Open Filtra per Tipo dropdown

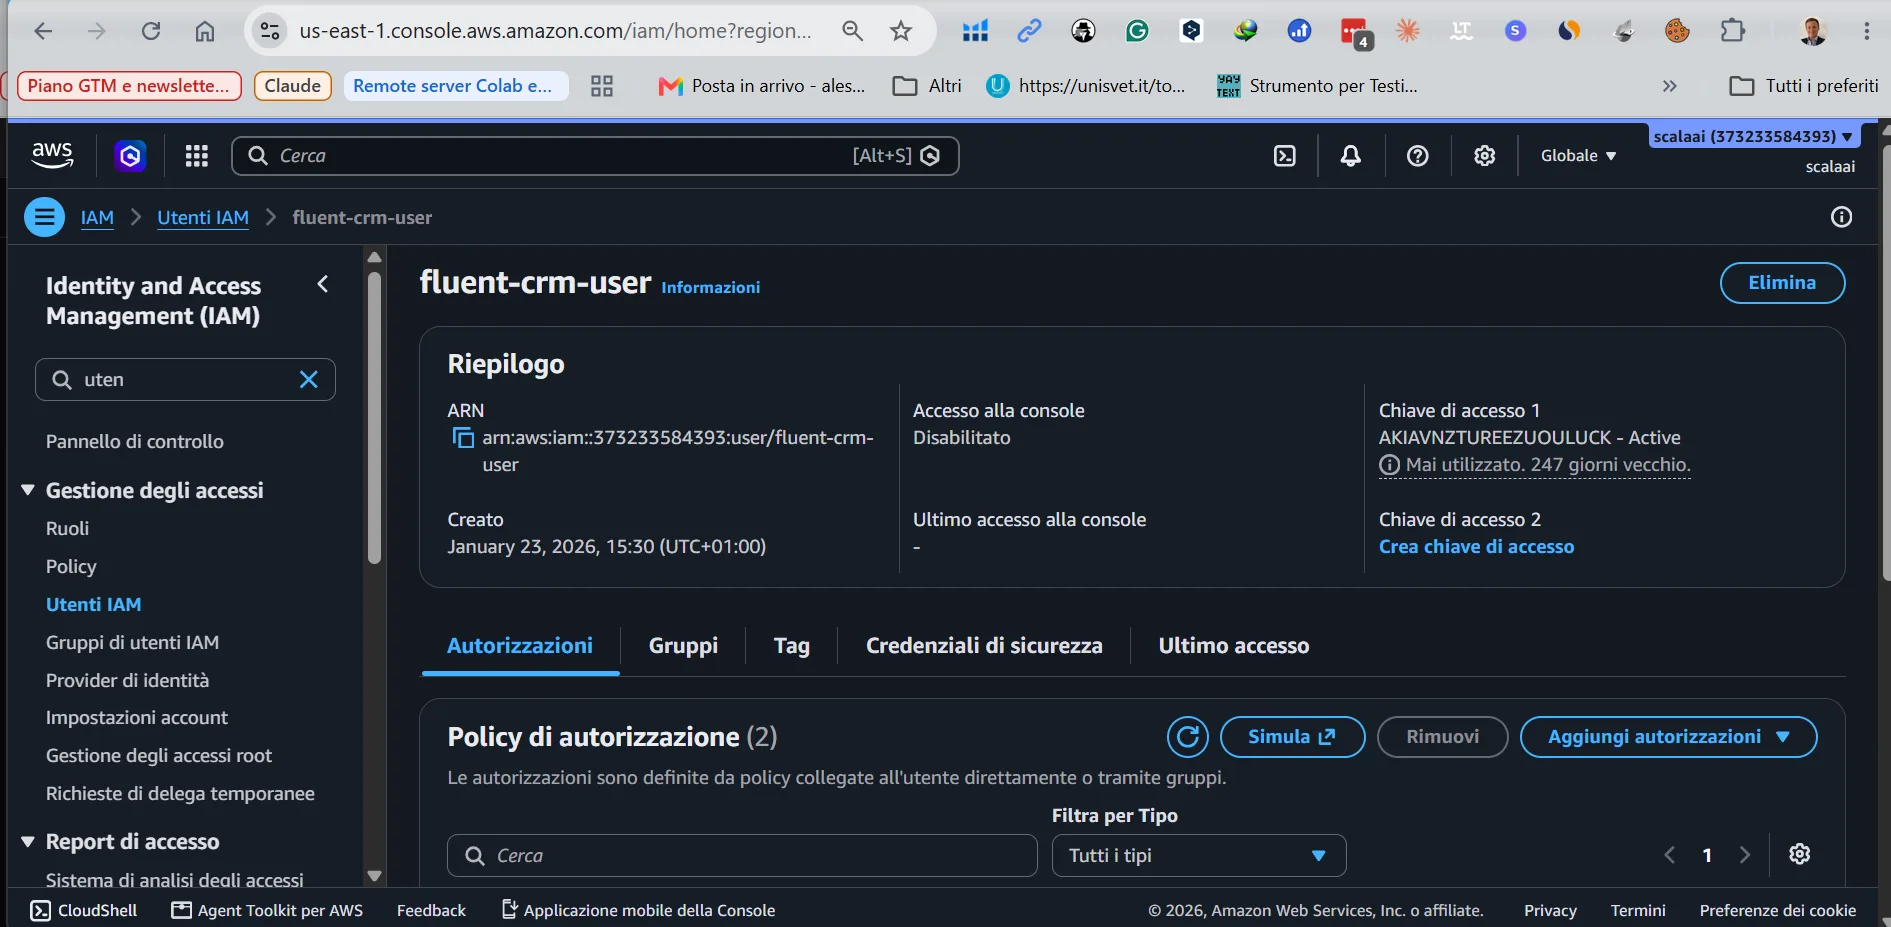click(x=1199, y=856)
